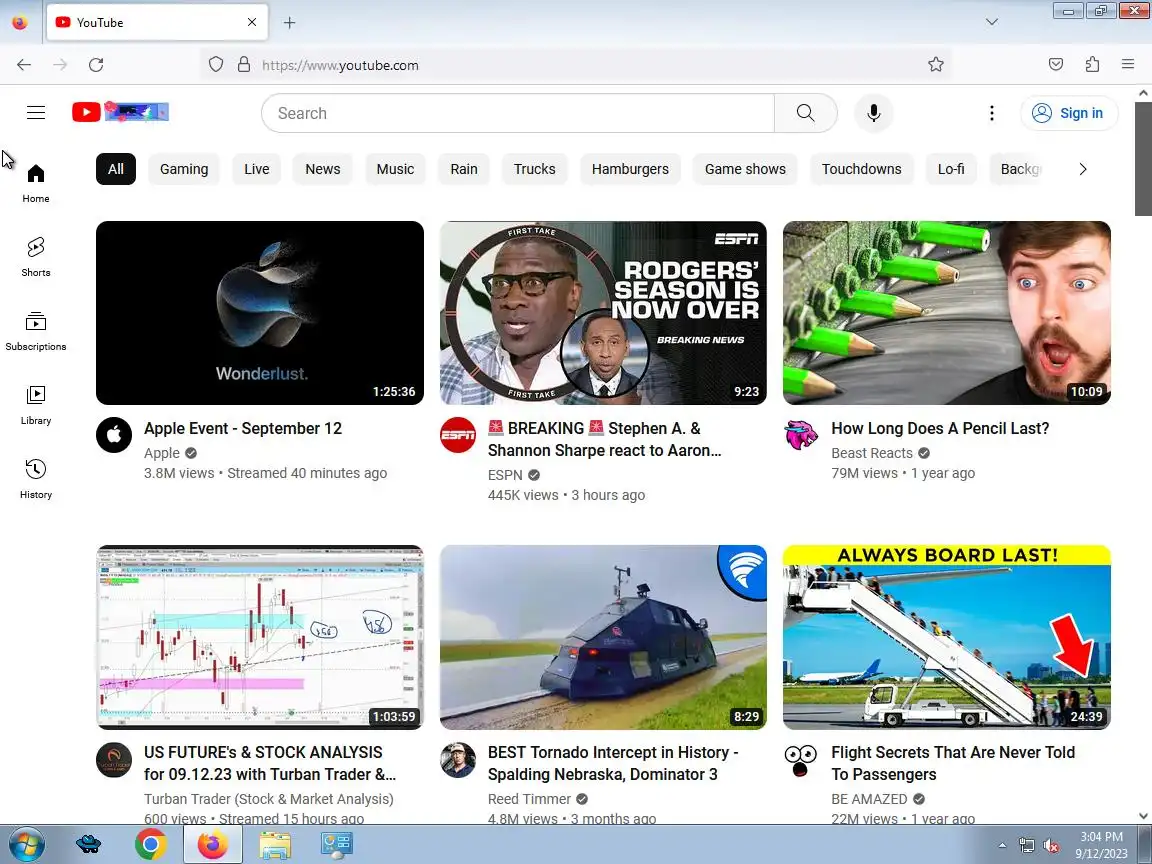The image size is (1152, 864).
Task: Show hidden system tray icons
Action: (1002, 846)
